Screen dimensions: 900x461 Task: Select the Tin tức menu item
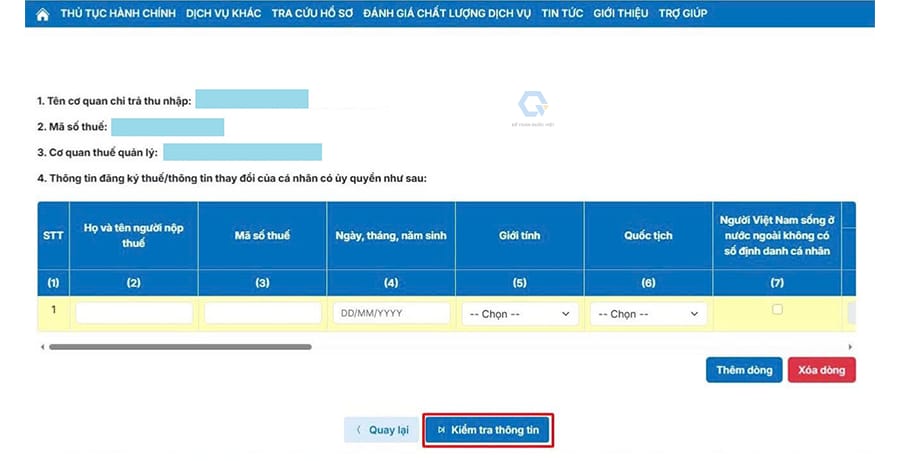point(563,14)
